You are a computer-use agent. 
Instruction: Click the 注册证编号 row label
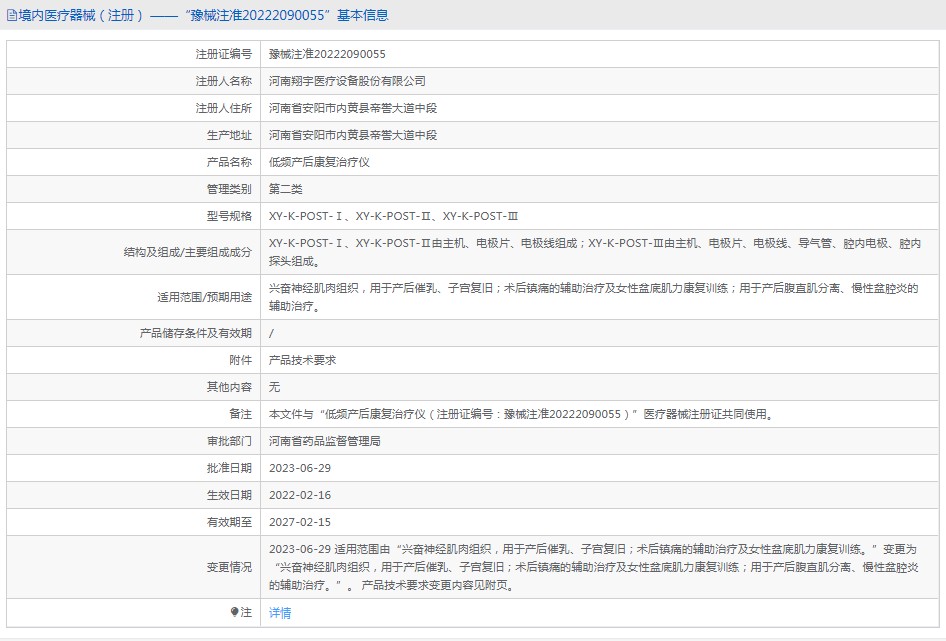223,54
